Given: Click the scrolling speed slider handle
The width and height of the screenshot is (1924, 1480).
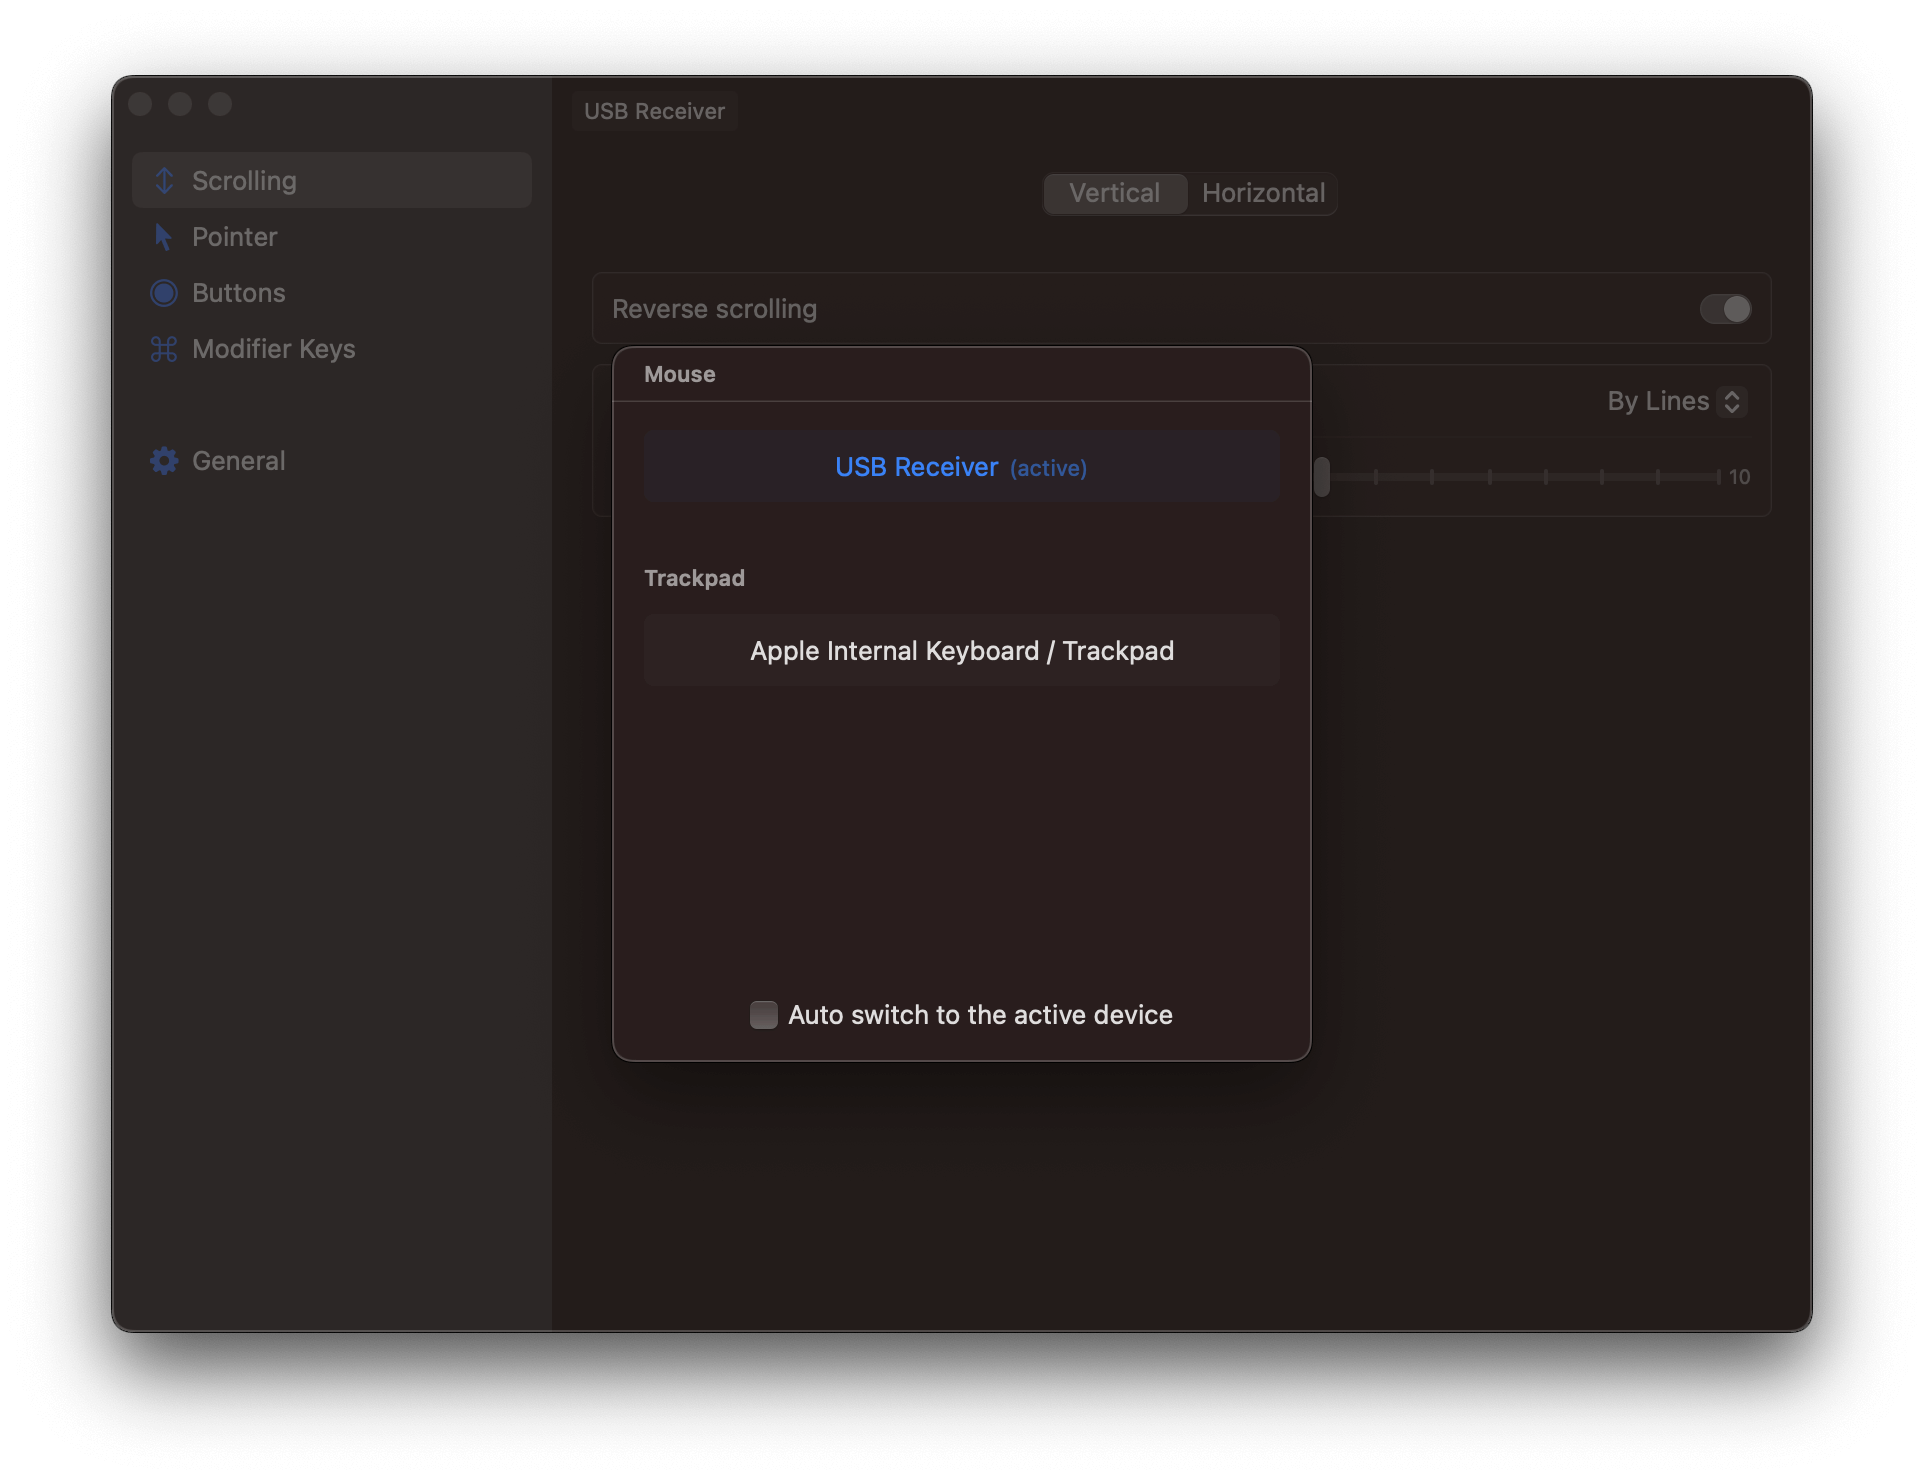Looking at the screenshot, I should point(1322,477).
